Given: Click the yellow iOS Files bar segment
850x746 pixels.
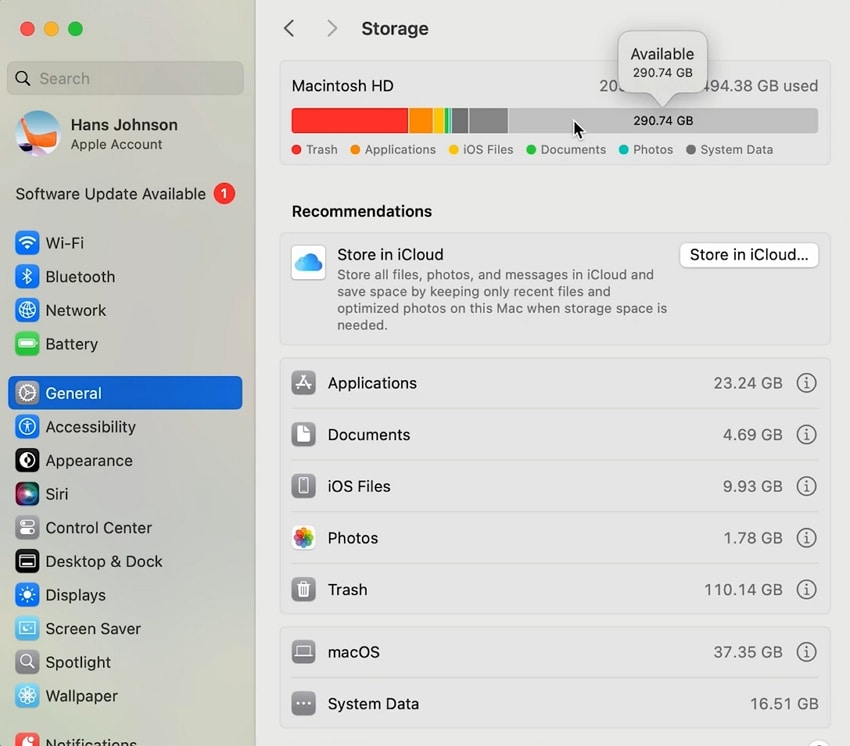Looking at the screenshot, I should point(438,120).
